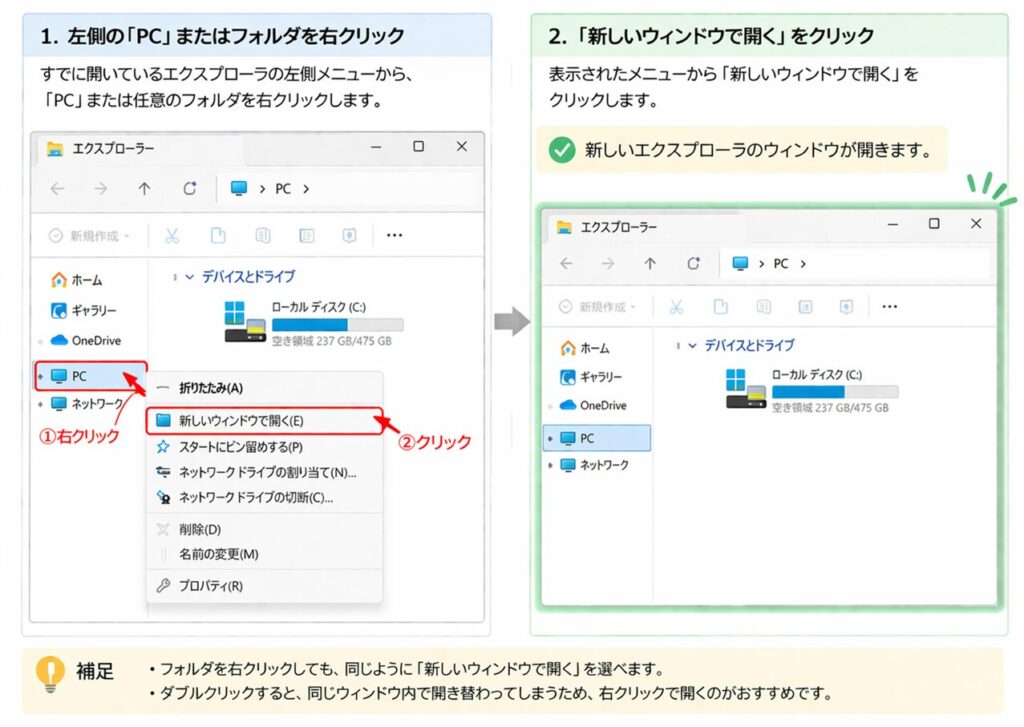The height and width of the screenshot is (727, 1024).
Task: Click the up arrow in left Explorer navigation
Action: (x=144, y=189)
